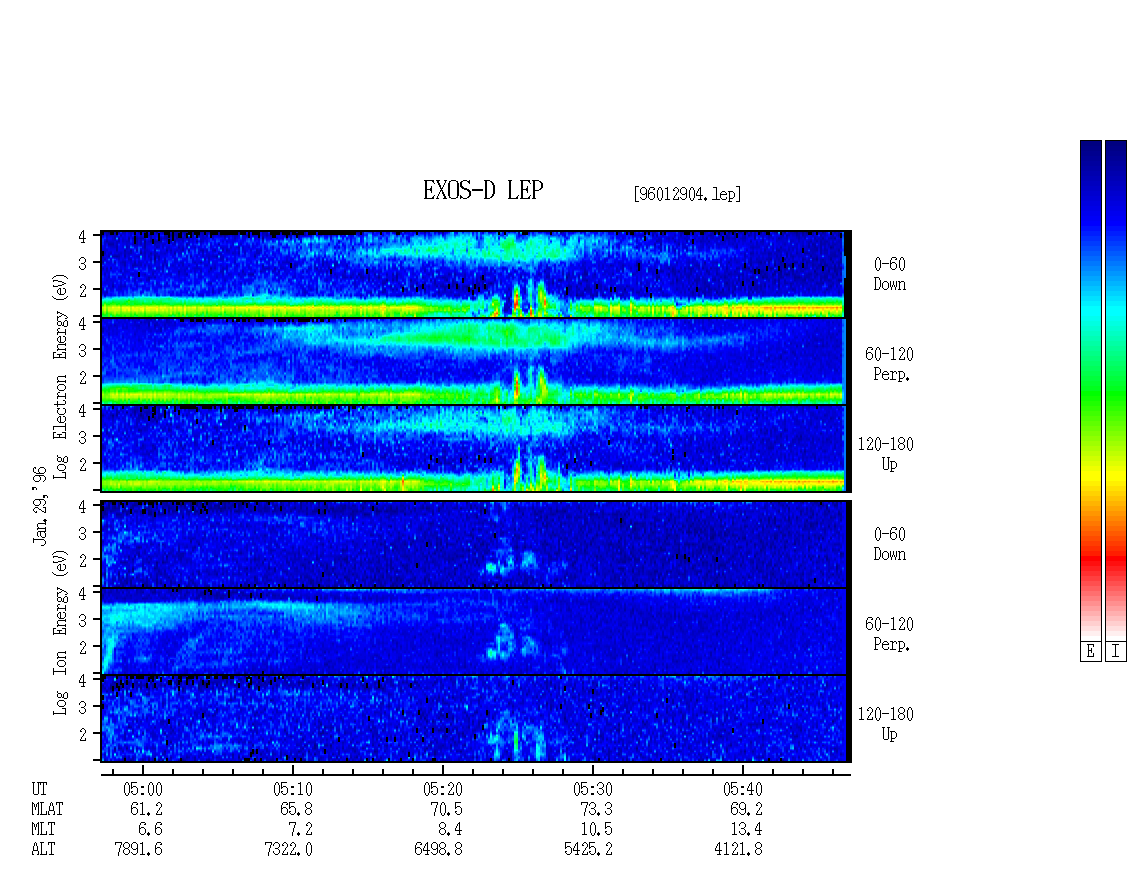Click the electron panel 120-180 Up label
This screenshot has width=1130, height=875.
pyautogui.click(x=886, y=455)
